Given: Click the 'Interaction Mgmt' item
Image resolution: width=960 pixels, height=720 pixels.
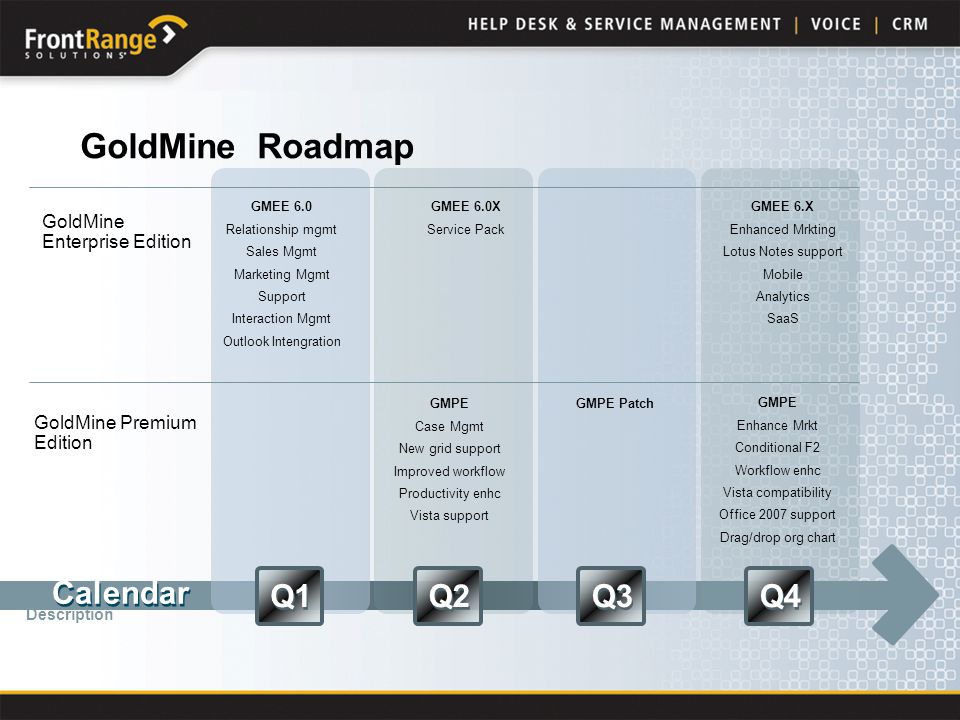Looking at the screenshot, I should [281, 318].
